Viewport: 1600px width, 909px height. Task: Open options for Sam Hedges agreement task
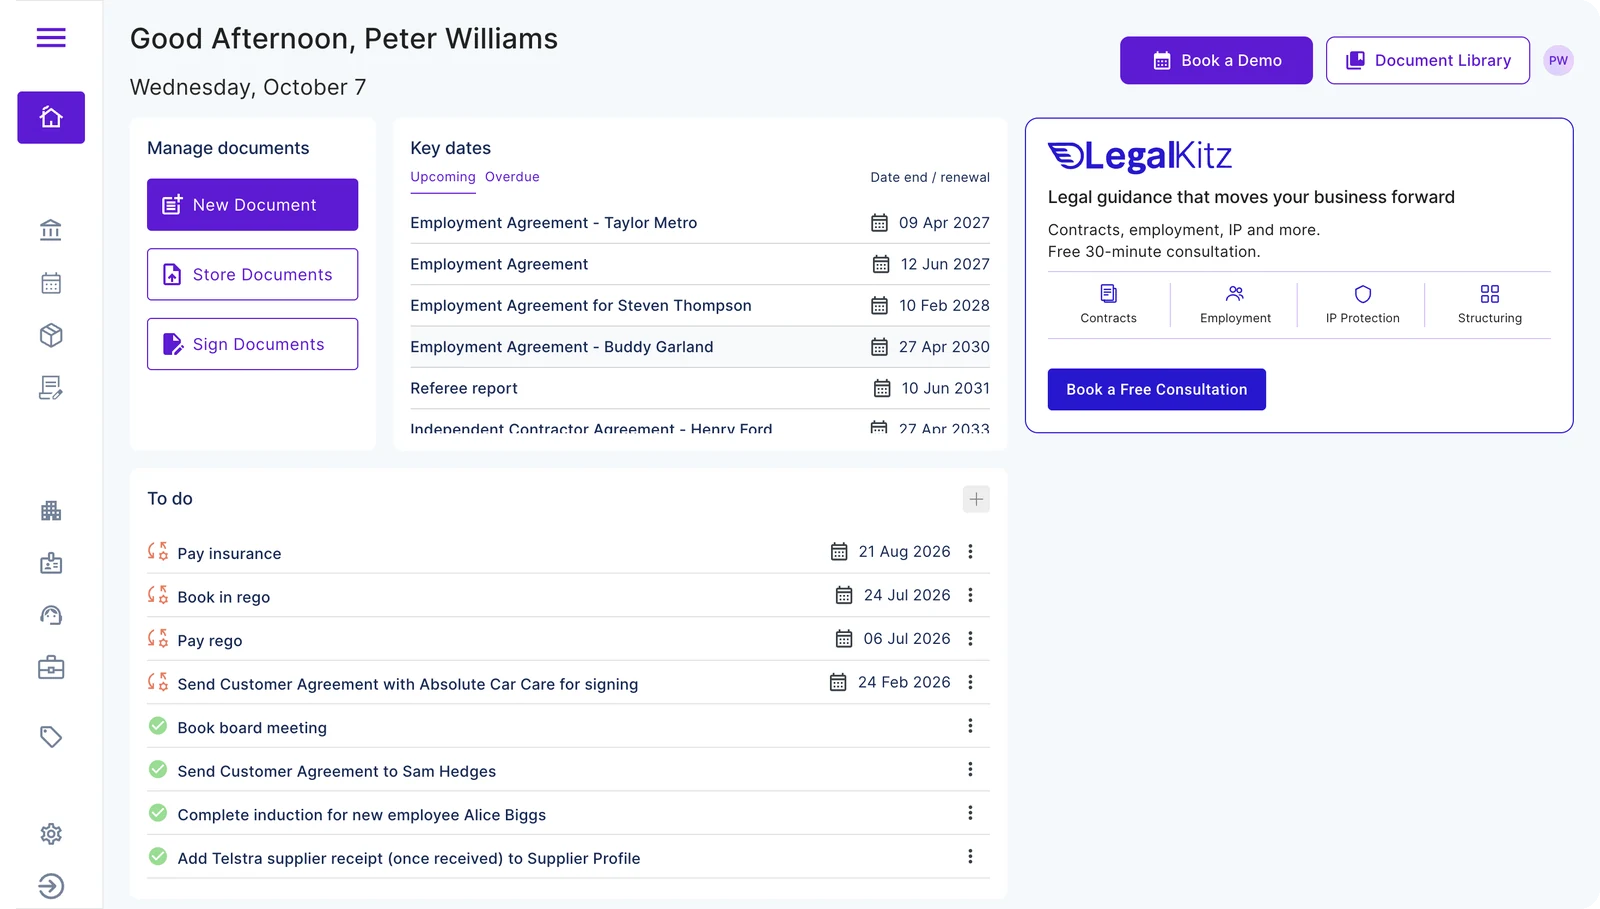[970, 769]
